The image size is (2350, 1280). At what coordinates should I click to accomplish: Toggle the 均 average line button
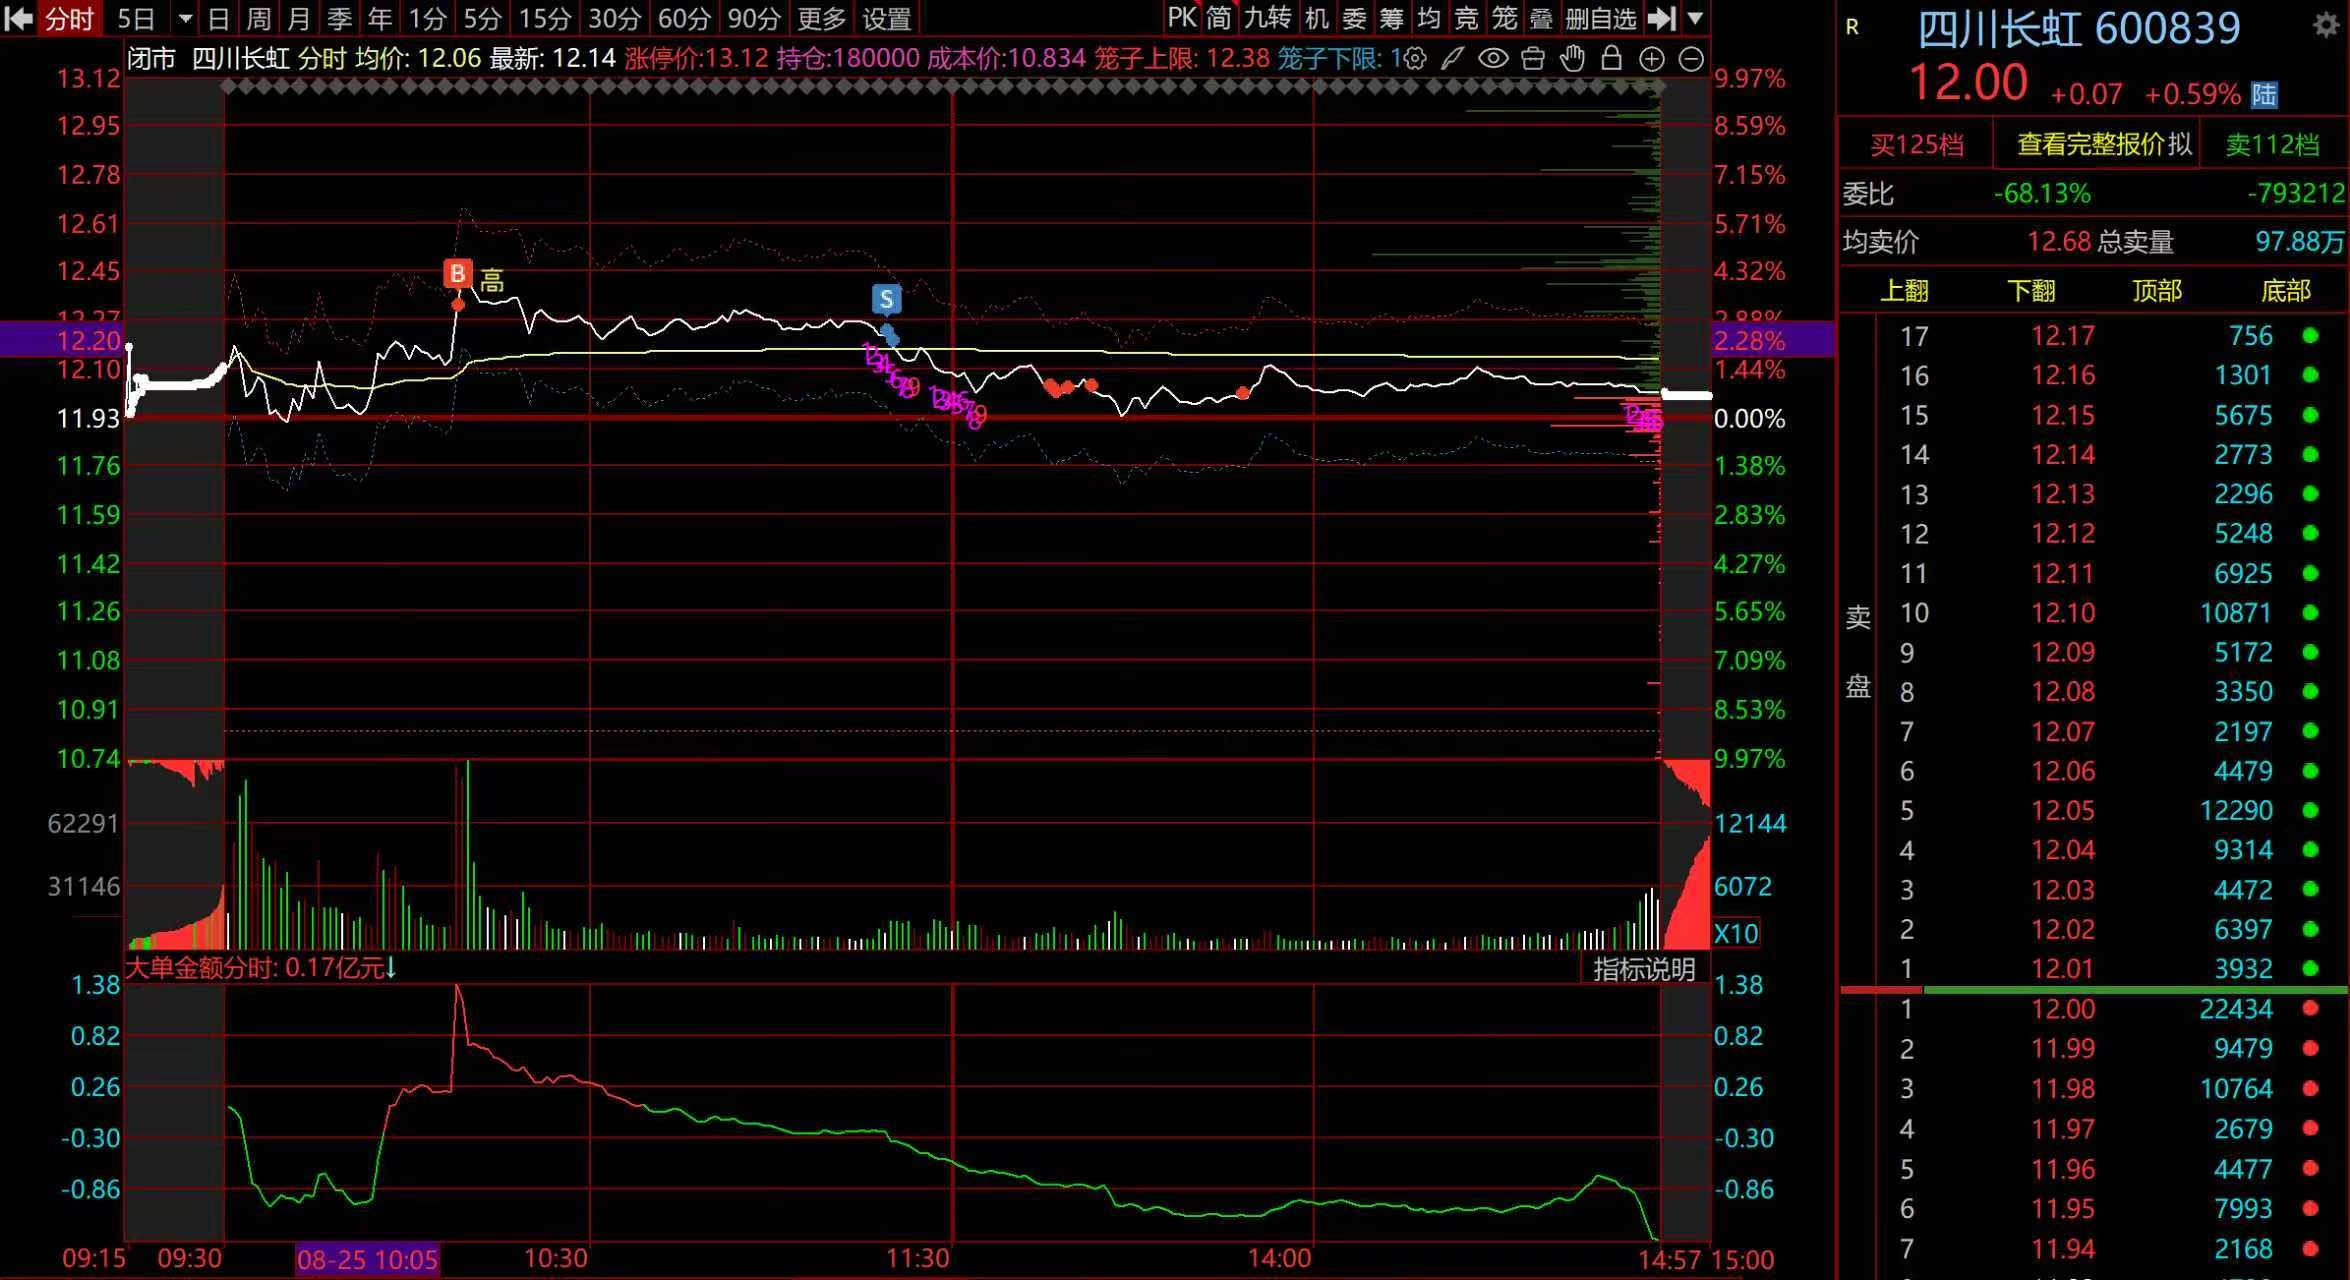click(x=1429, y=18)
